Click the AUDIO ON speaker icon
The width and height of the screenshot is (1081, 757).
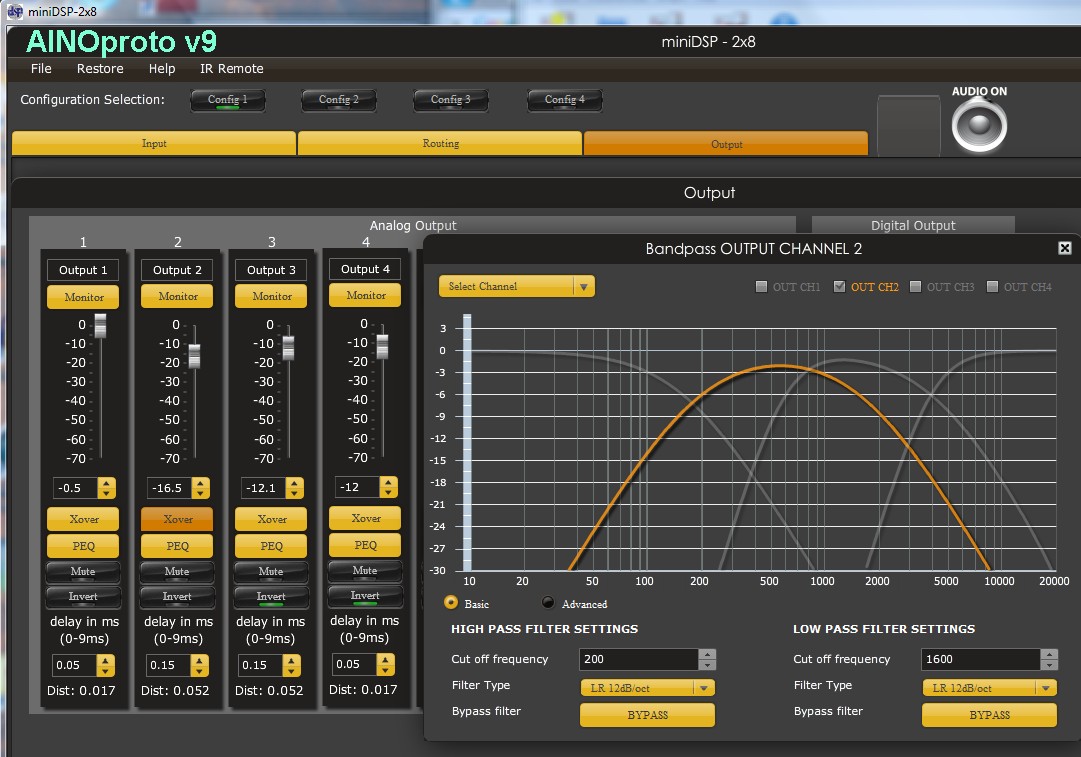979,125
